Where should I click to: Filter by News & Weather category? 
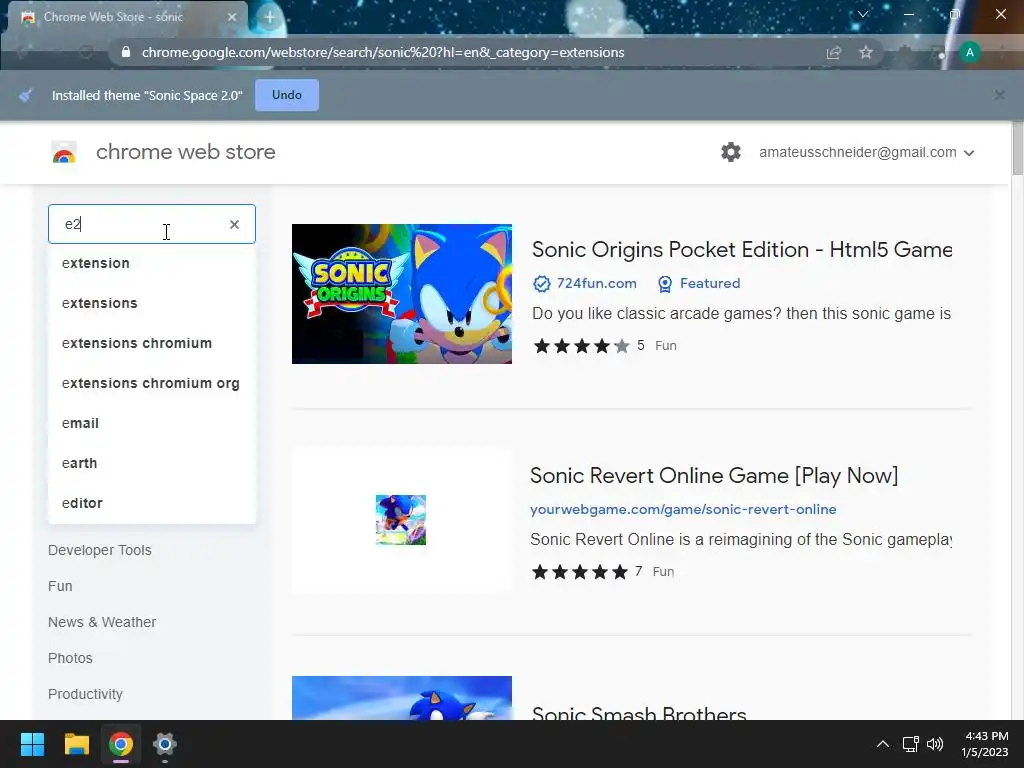(x=102, y=622)
